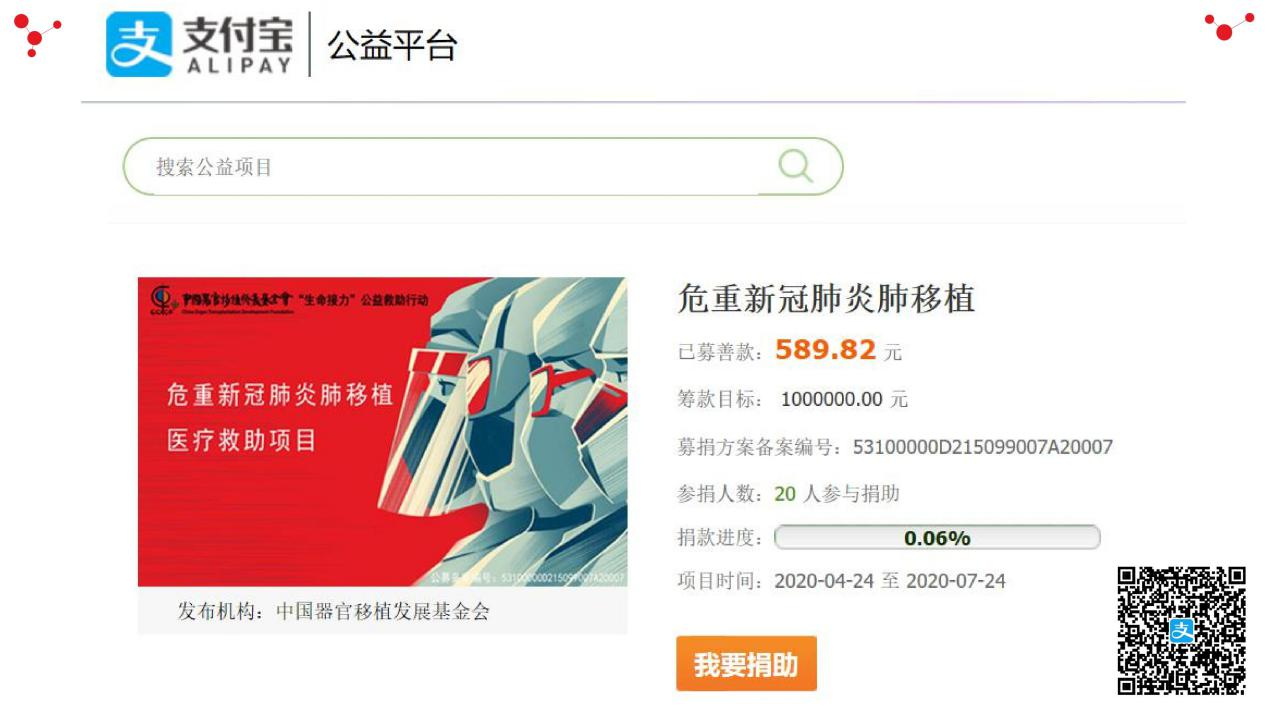This screenshot has width=1267, height=713.
Task: Click the 支付宝 ALIPAY wordmark
Action: (239, 44)
